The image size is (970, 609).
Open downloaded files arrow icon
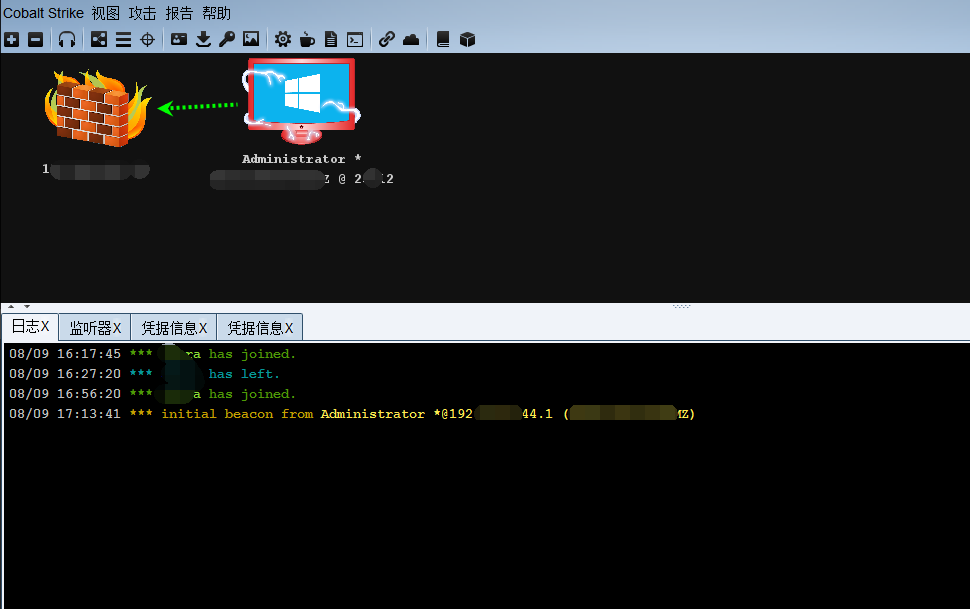(203, 40)
